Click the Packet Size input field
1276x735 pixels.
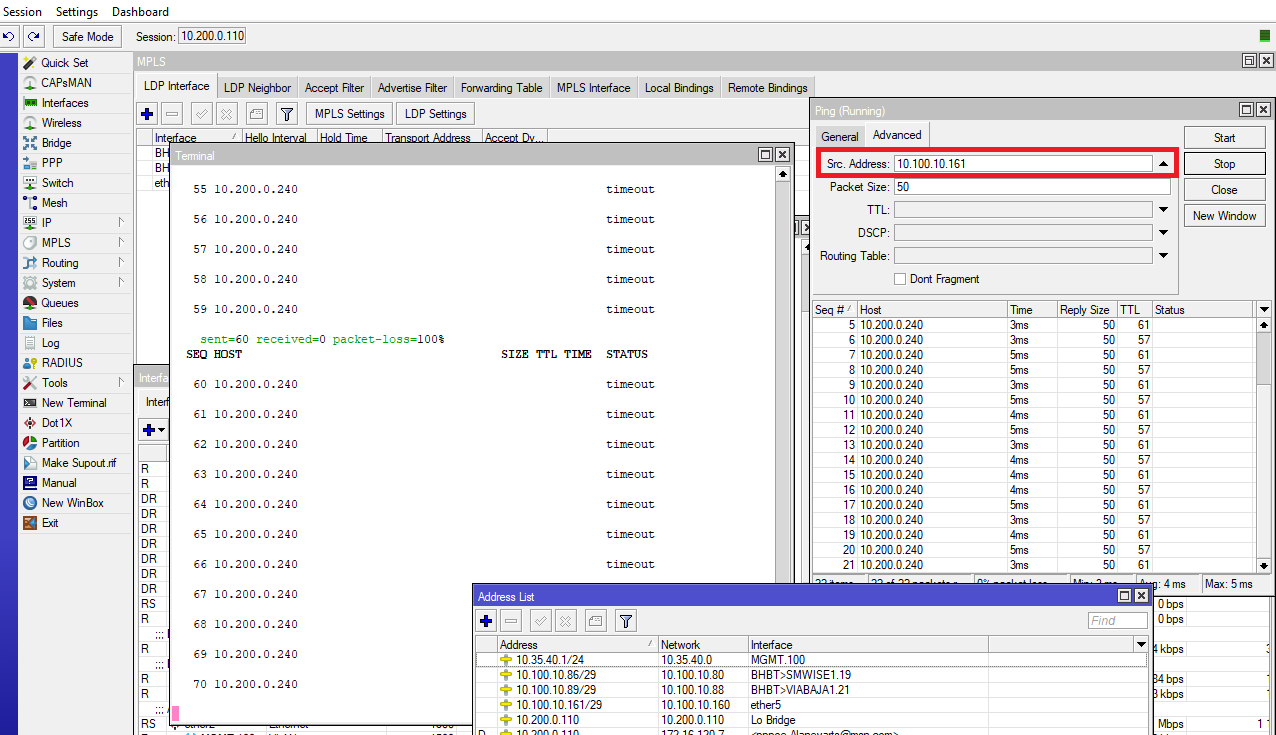click(x=1030, y=187)
